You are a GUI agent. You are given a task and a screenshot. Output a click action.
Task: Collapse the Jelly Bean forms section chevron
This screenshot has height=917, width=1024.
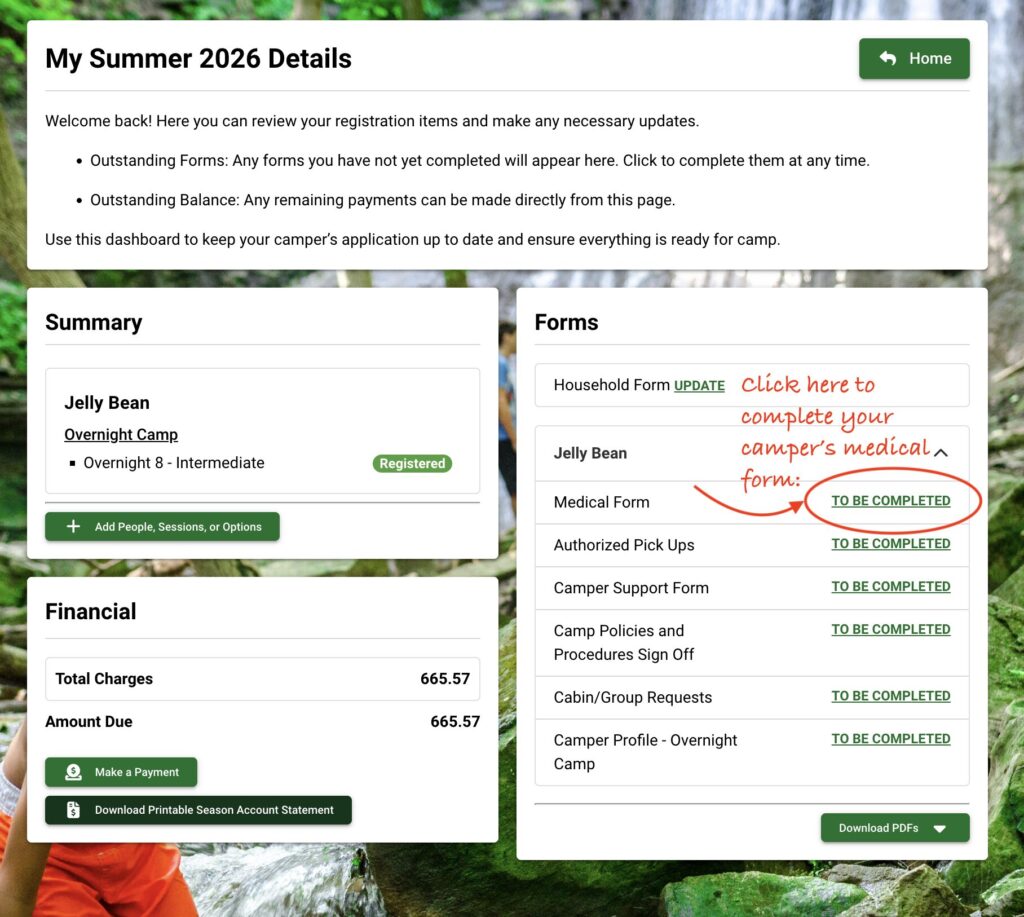click(x=940, y=453)
